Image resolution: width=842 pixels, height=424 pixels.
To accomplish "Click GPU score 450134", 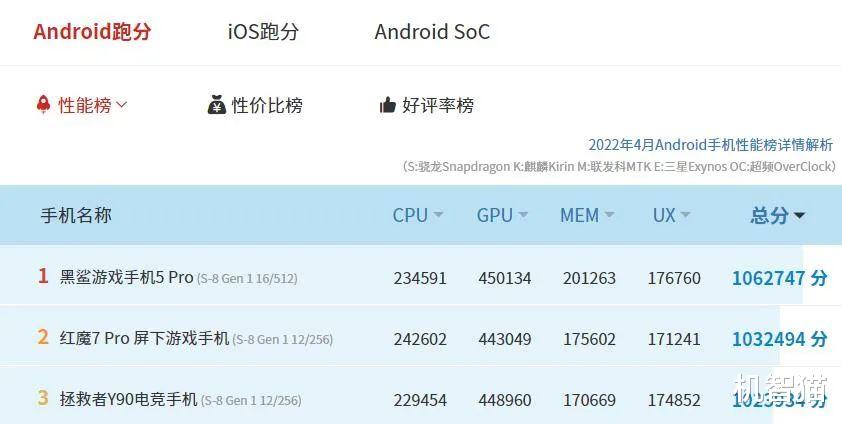I will 505,279.
